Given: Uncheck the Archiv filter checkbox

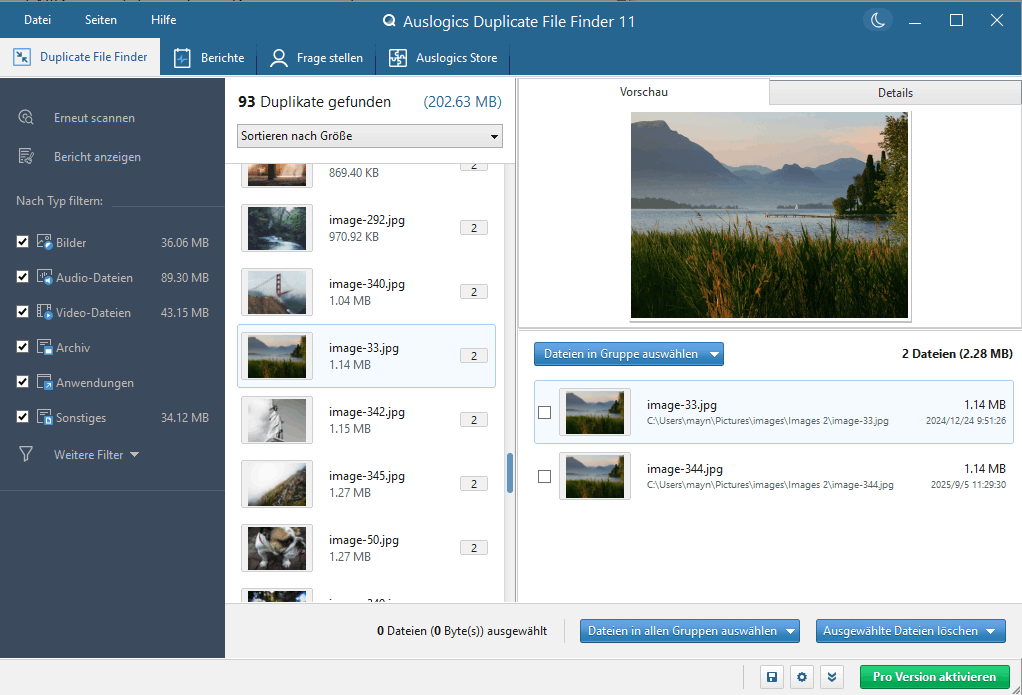Looking at the screenshot, I should coord(22,346).
